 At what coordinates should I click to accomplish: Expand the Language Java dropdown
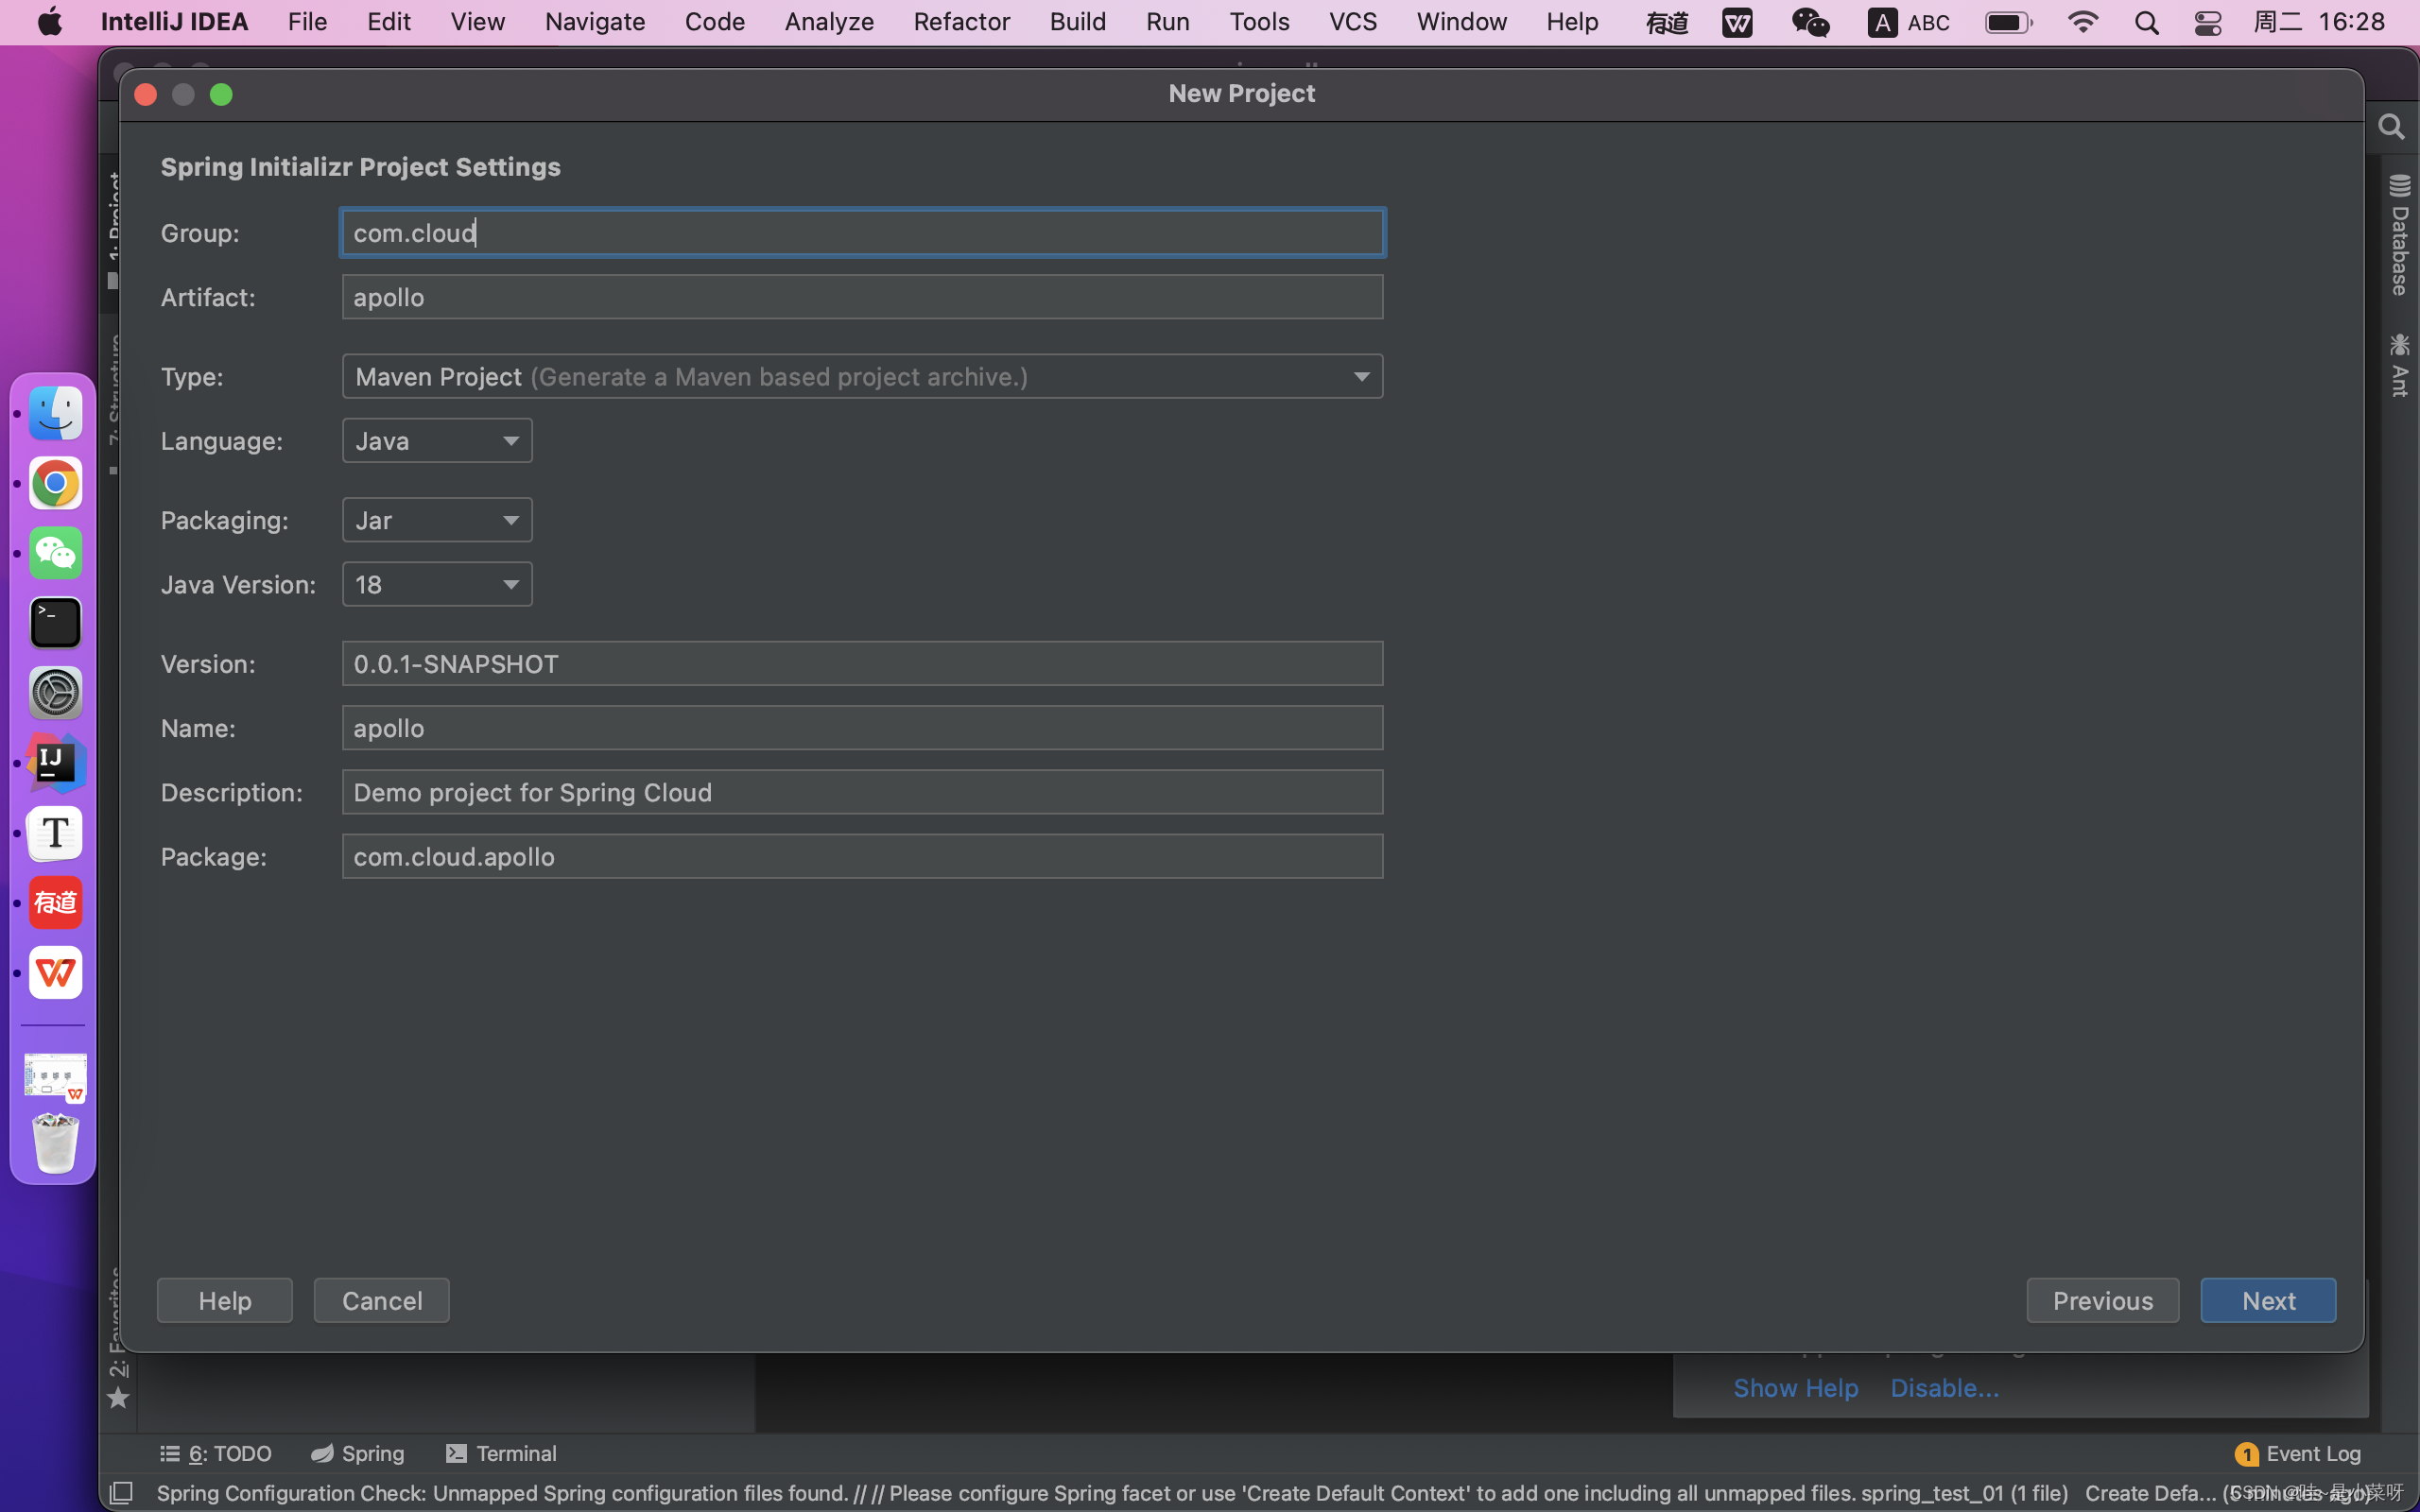click(510, 440)
